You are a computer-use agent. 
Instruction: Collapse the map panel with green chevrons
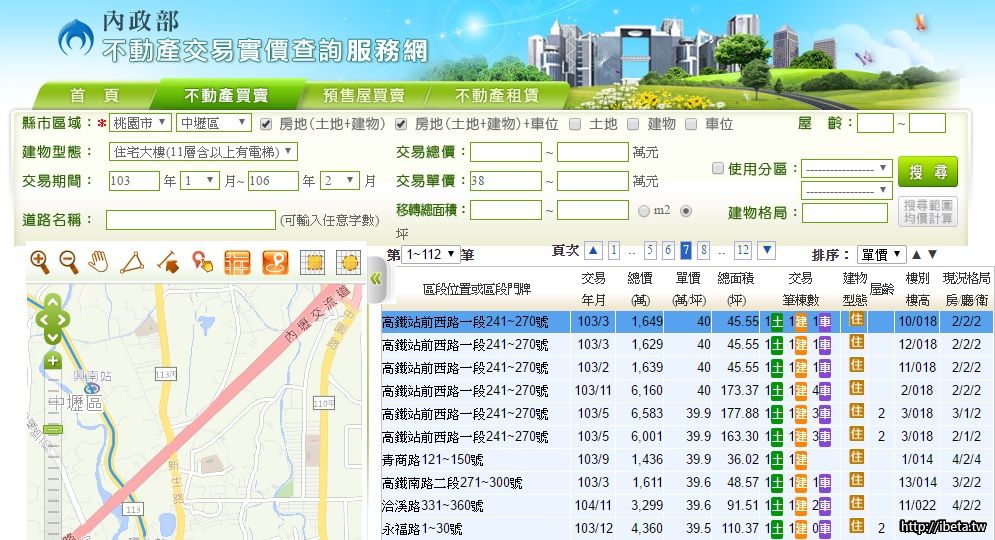click(x=375, y=278)
